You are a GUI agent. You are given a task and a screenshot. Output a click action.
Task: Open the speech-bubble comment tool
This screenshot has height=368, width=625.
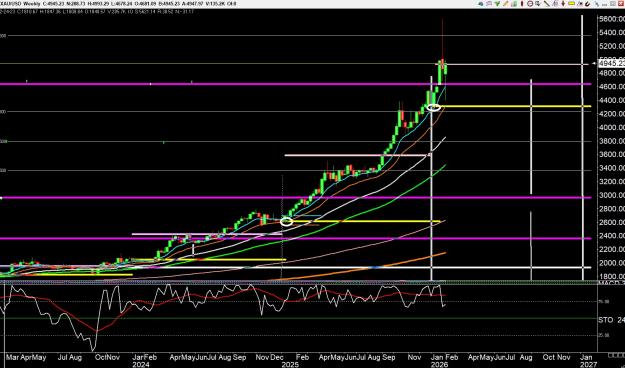tap(489, 4)
